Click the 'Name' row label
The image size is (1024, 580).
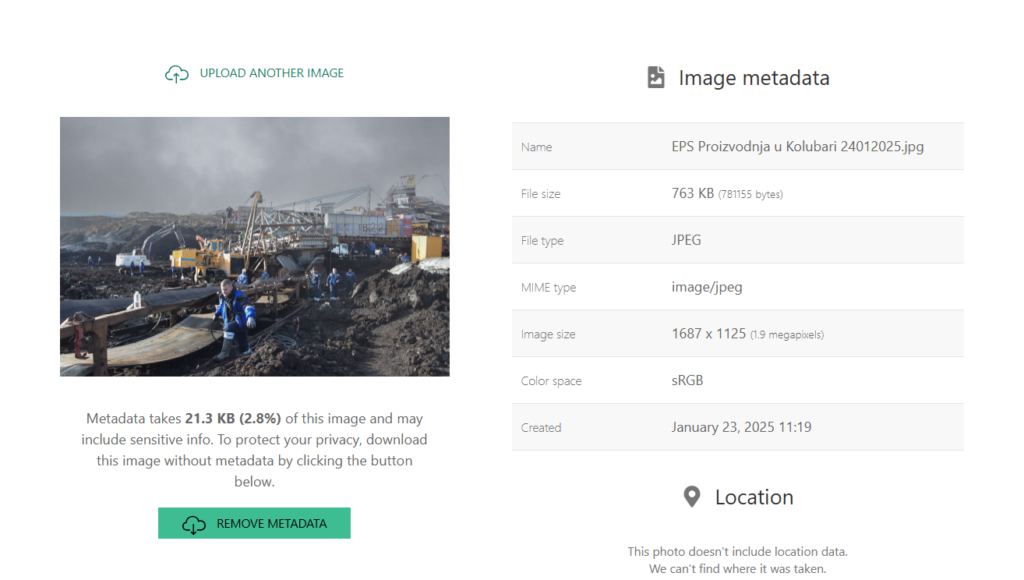pyautogui.click(x=536, y=147)
